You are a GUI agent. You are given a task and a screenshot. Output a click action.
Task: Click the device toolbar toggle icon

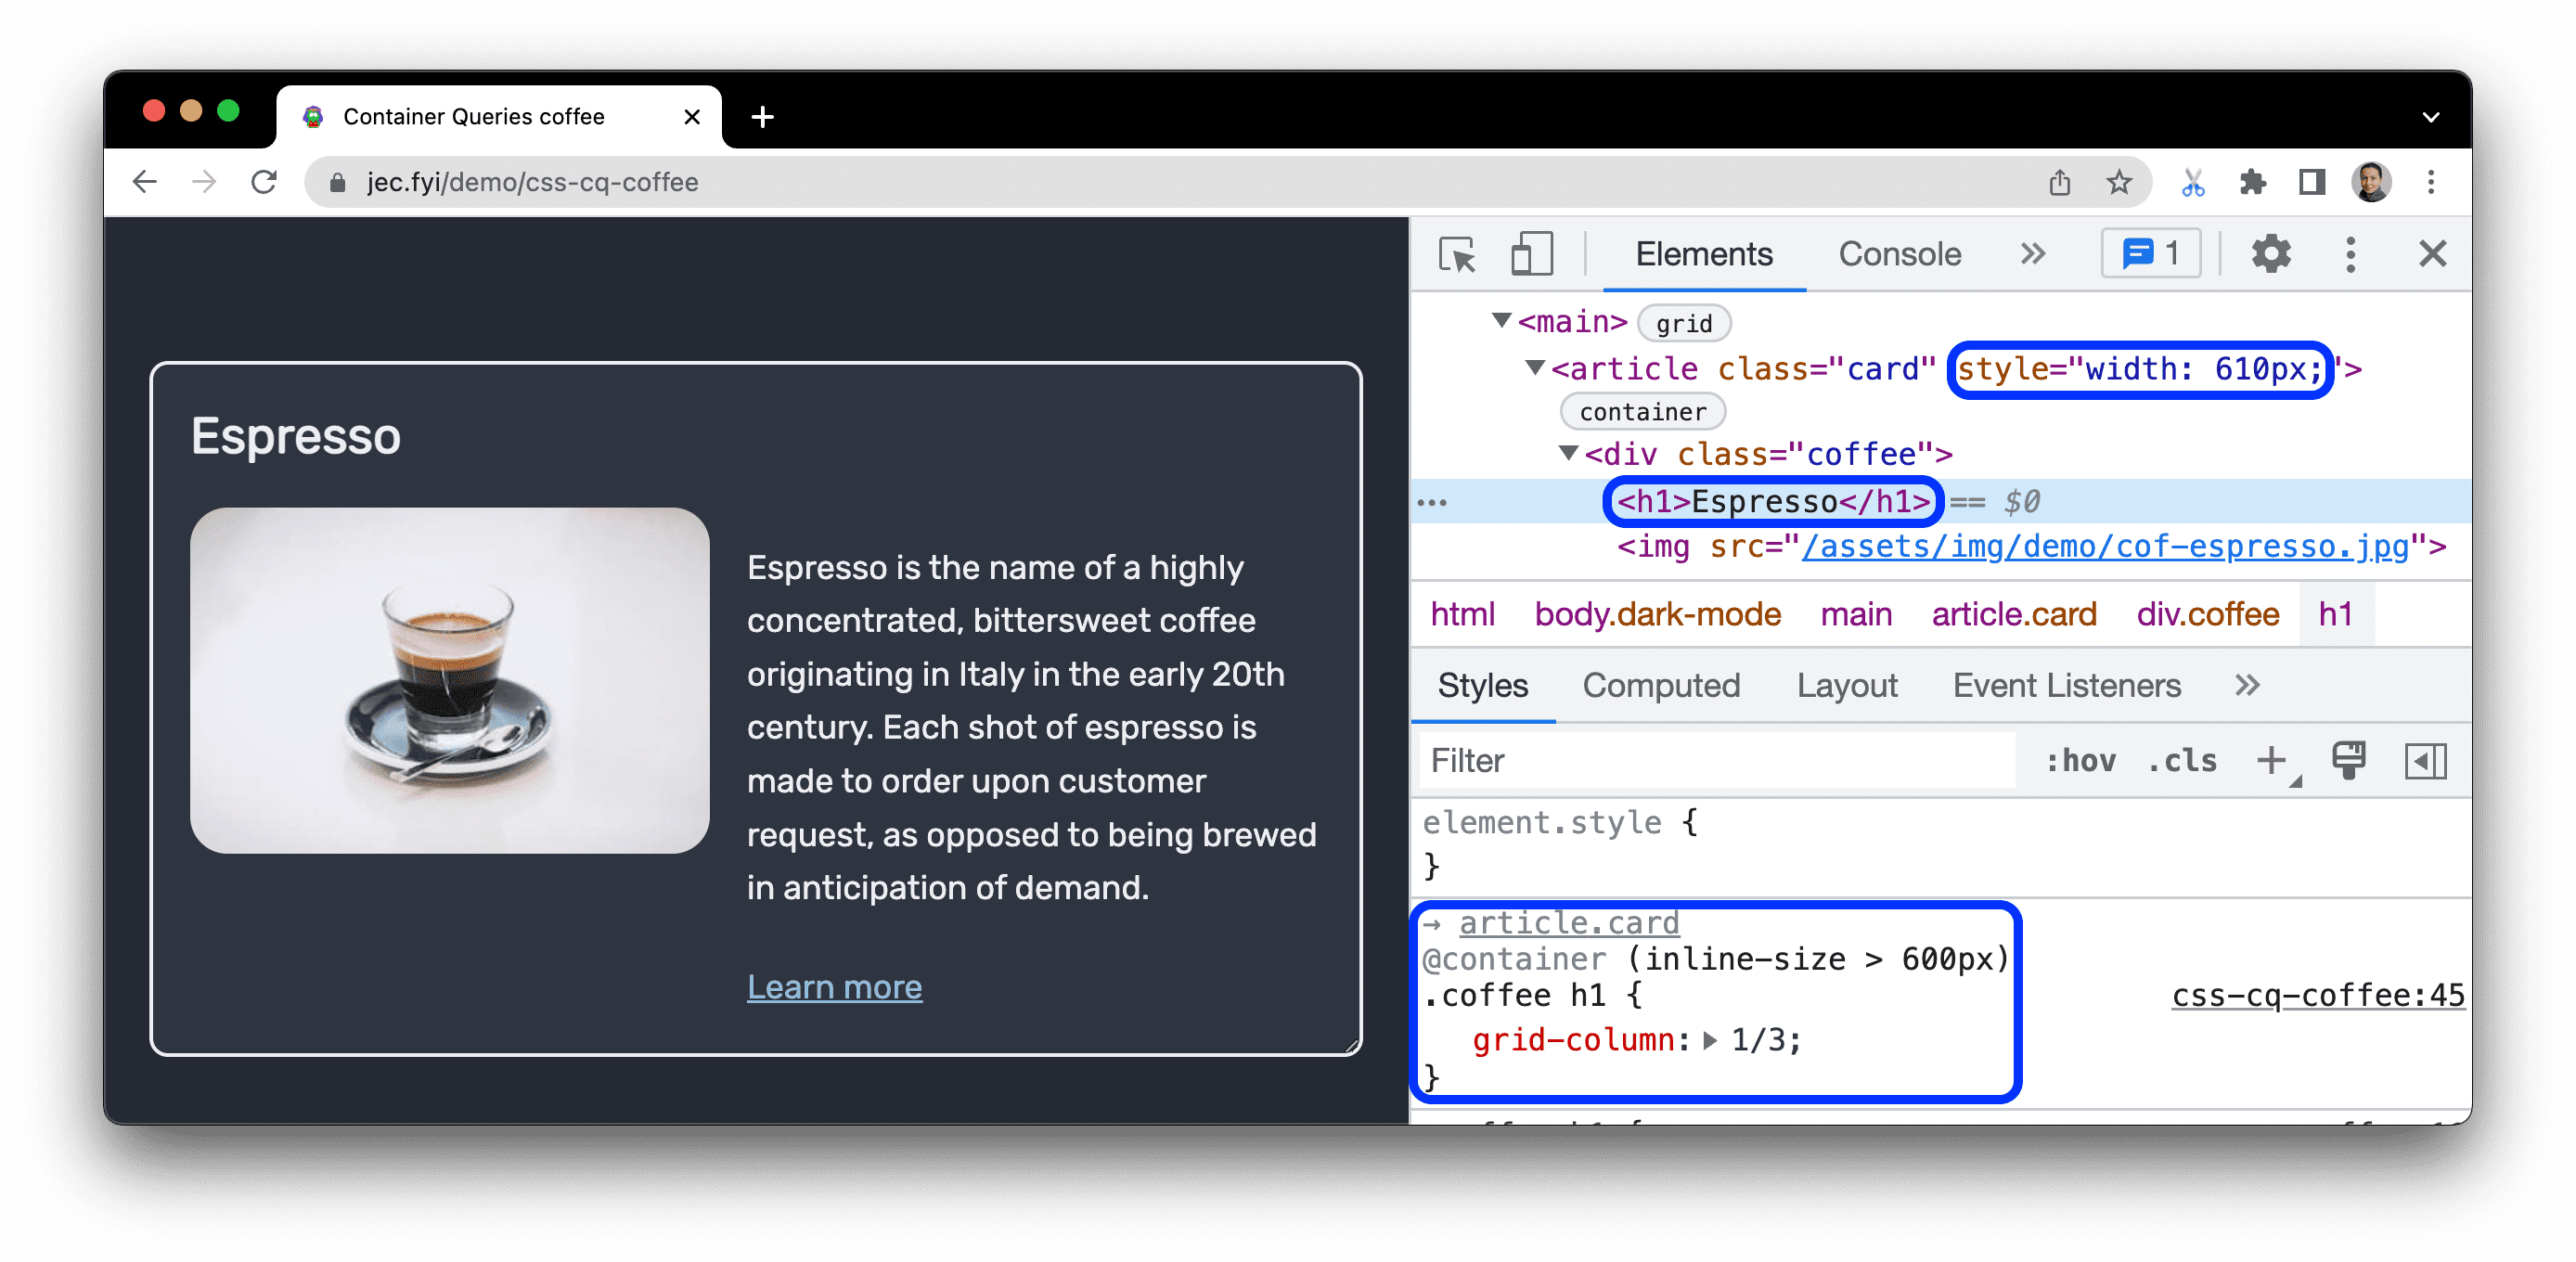point(1526,256)
